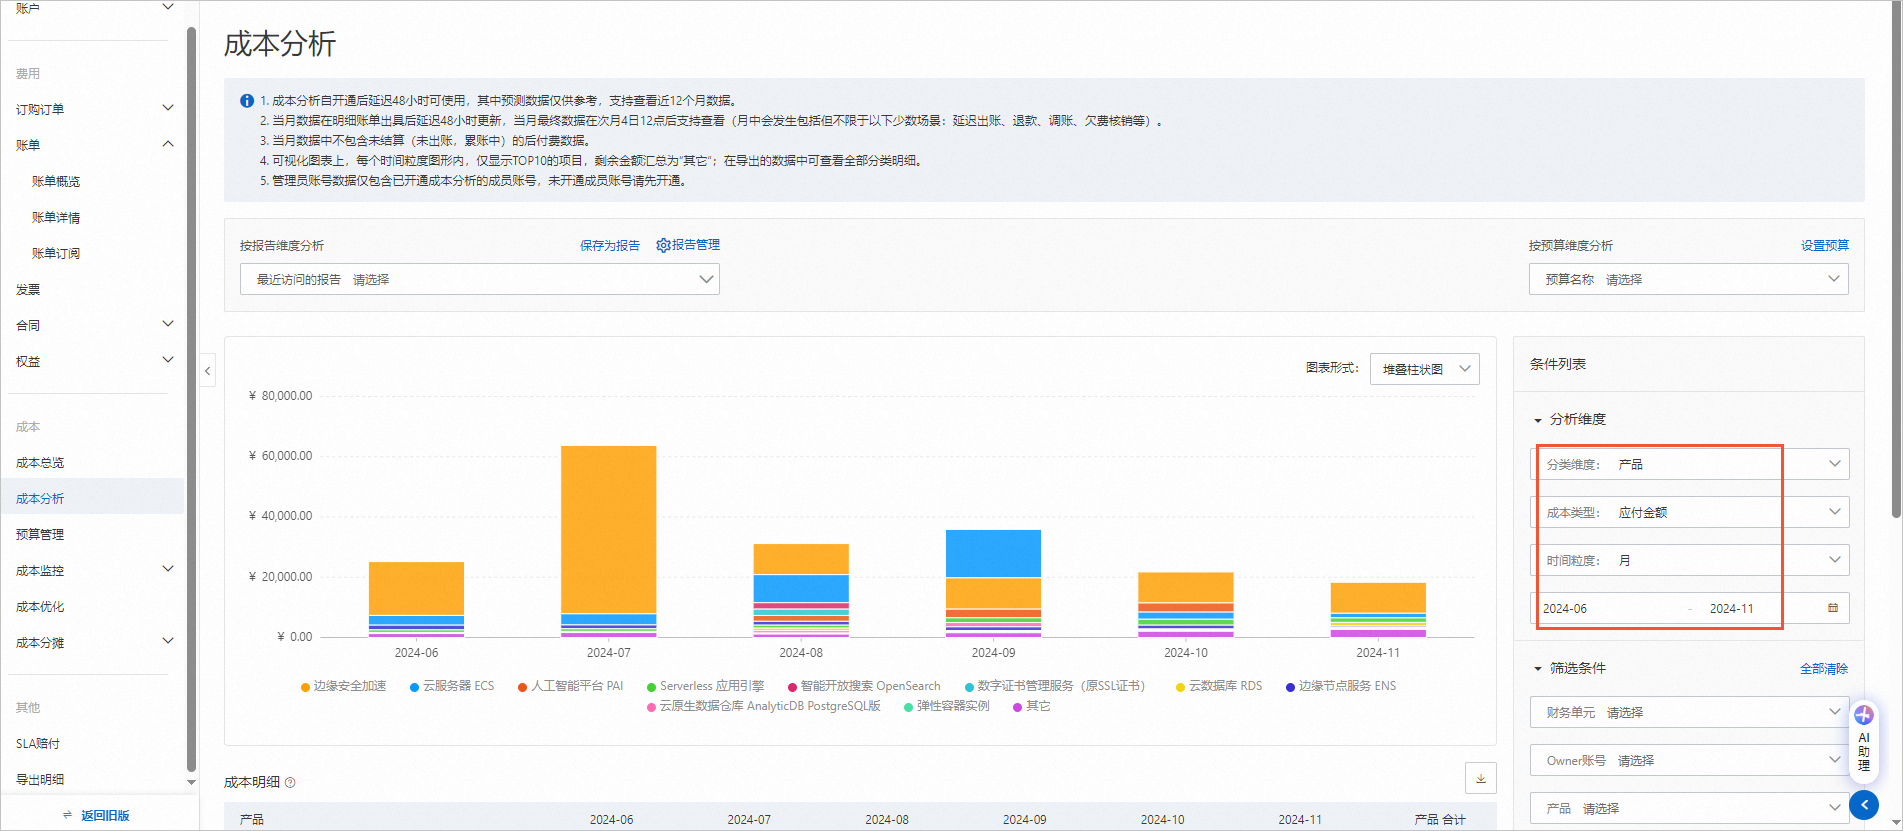Go to 发票 page
The image size is (1903, 831).
[28, 290]
